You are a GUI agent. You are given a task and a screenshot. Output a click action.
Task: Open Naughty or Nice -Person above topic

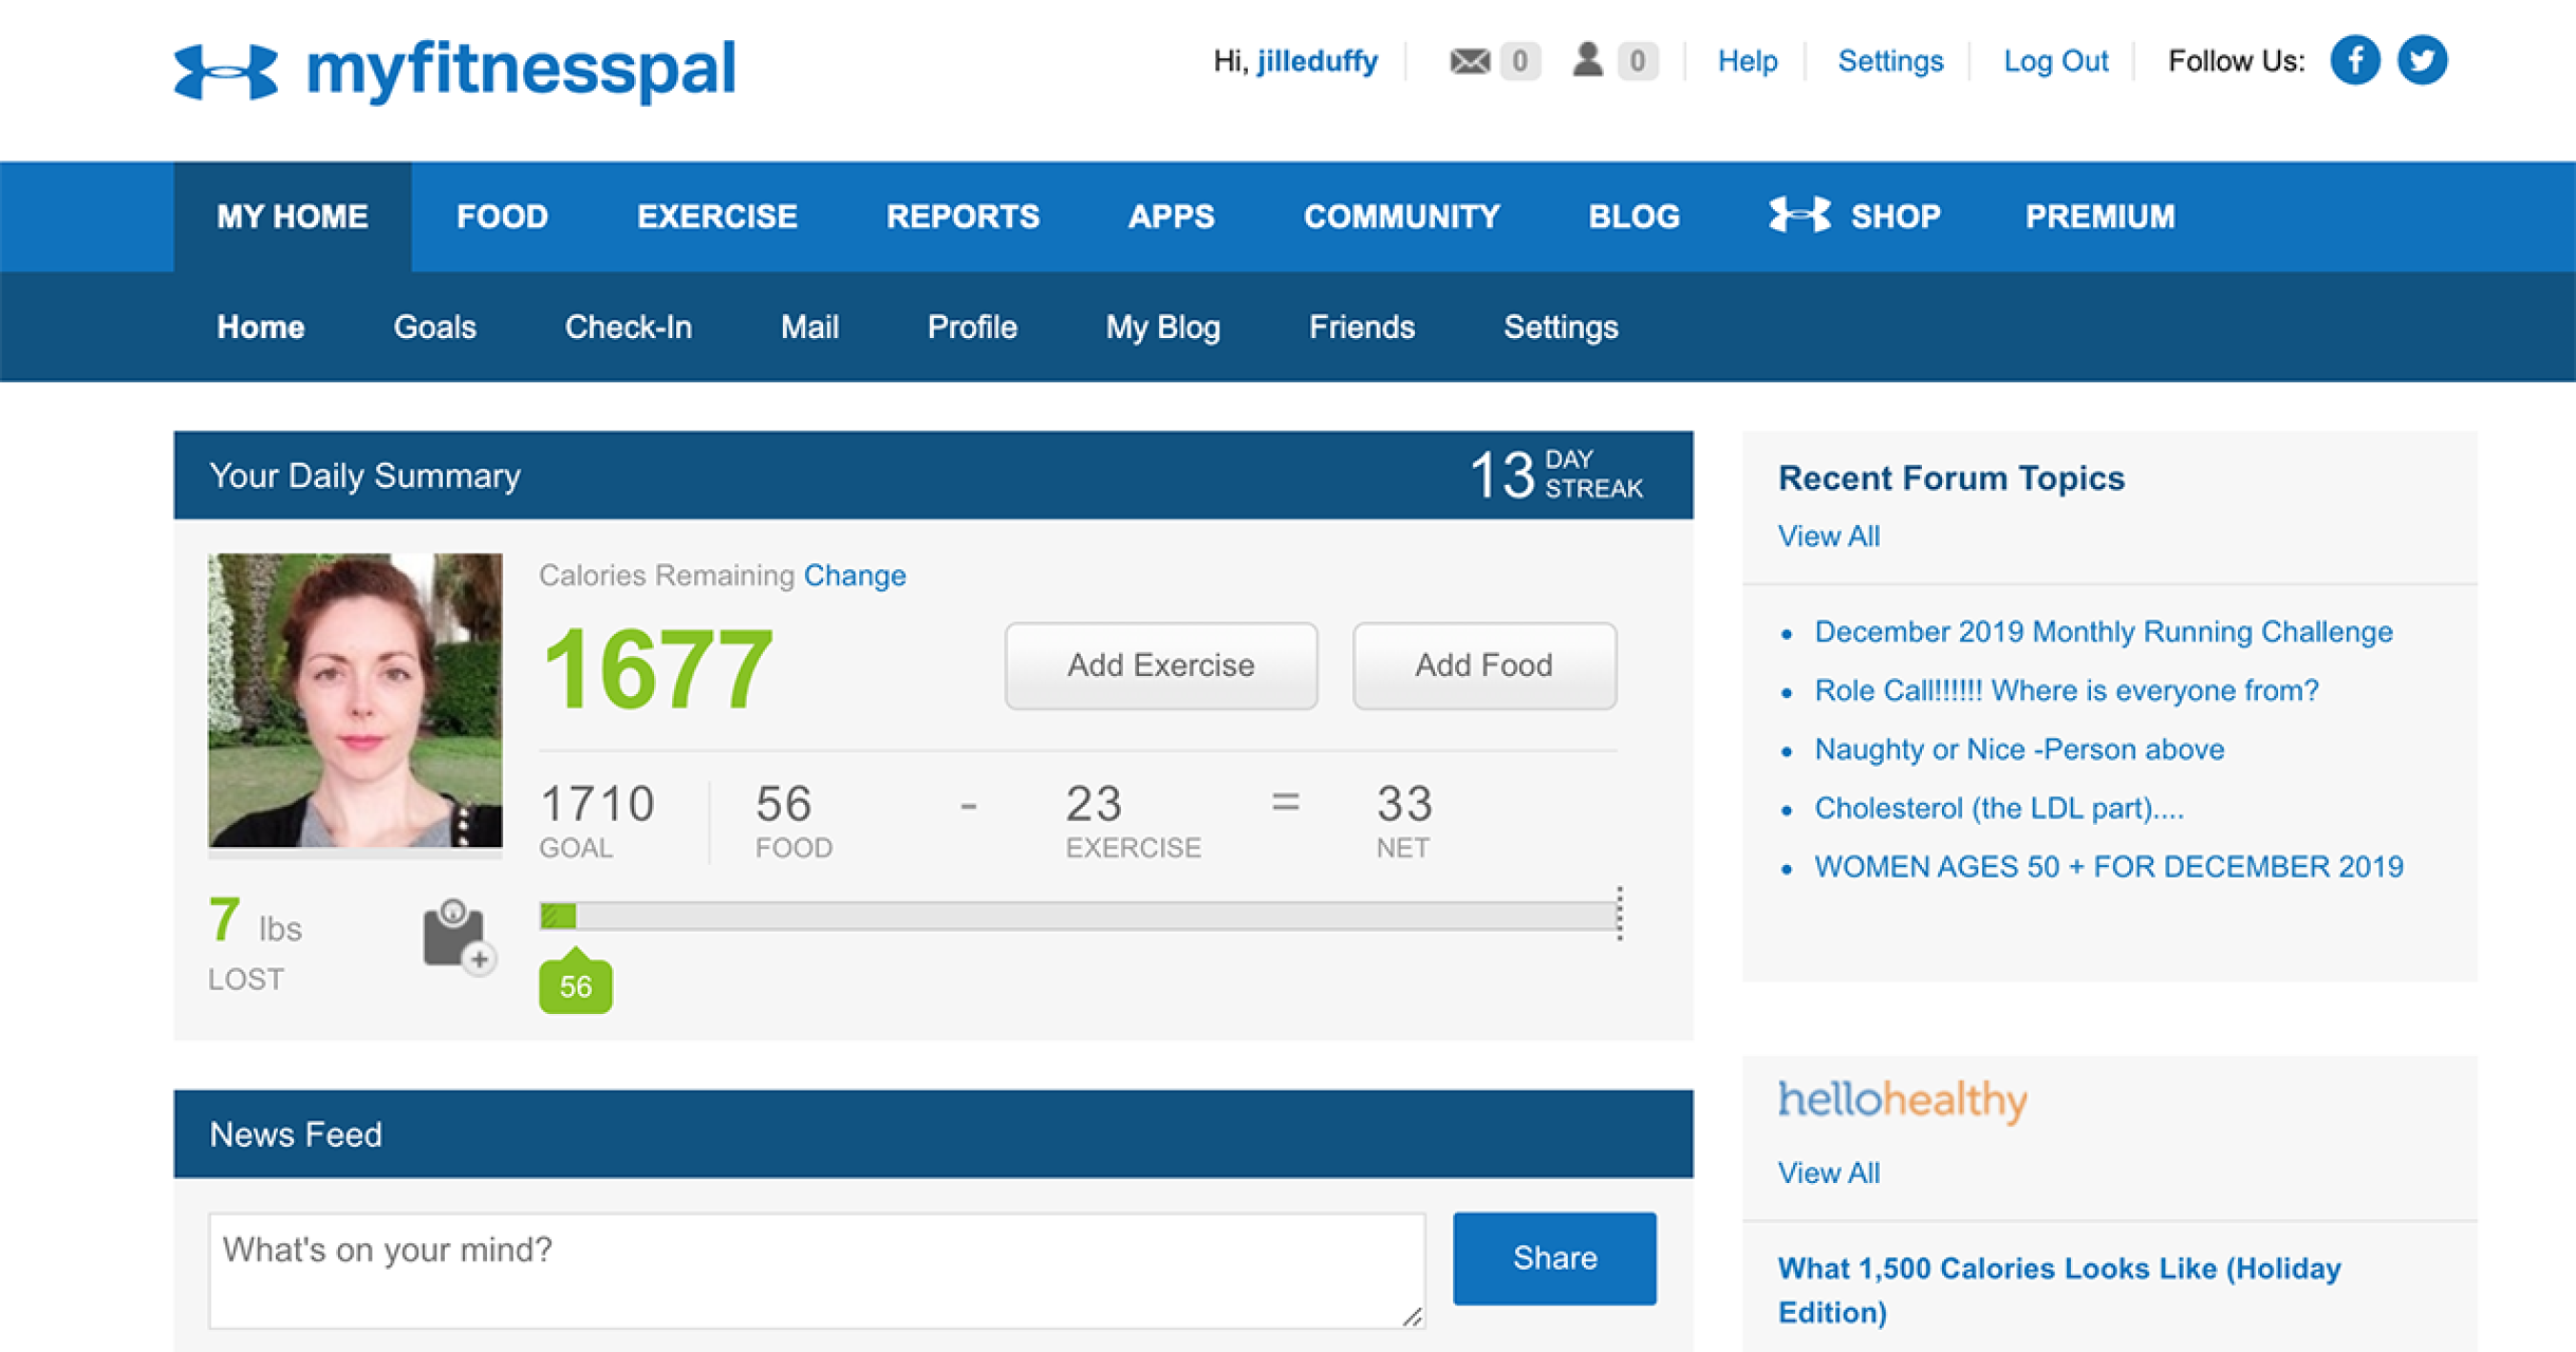(2019, 750)
